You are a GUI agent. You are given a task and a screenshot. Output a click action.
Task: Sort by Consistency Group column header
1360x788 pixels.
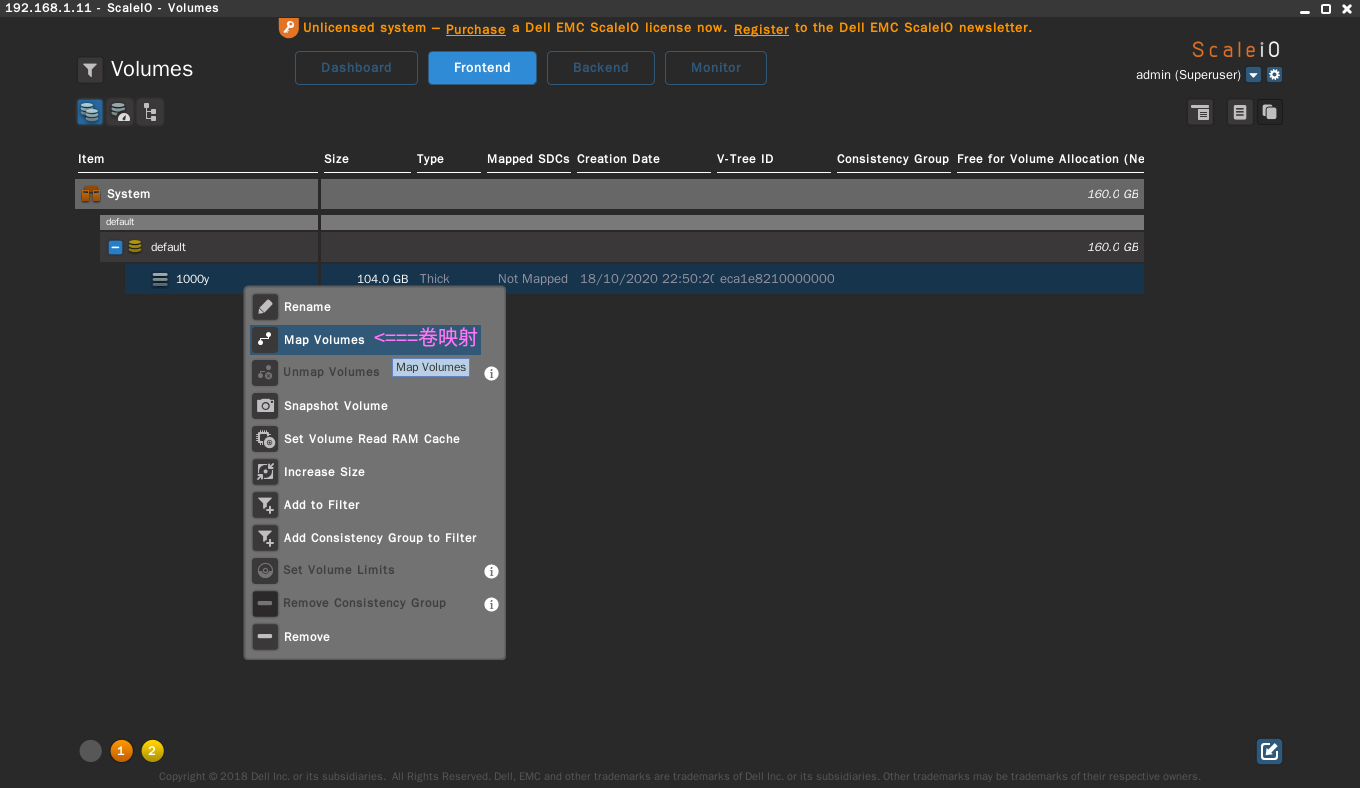click(893, 159)
